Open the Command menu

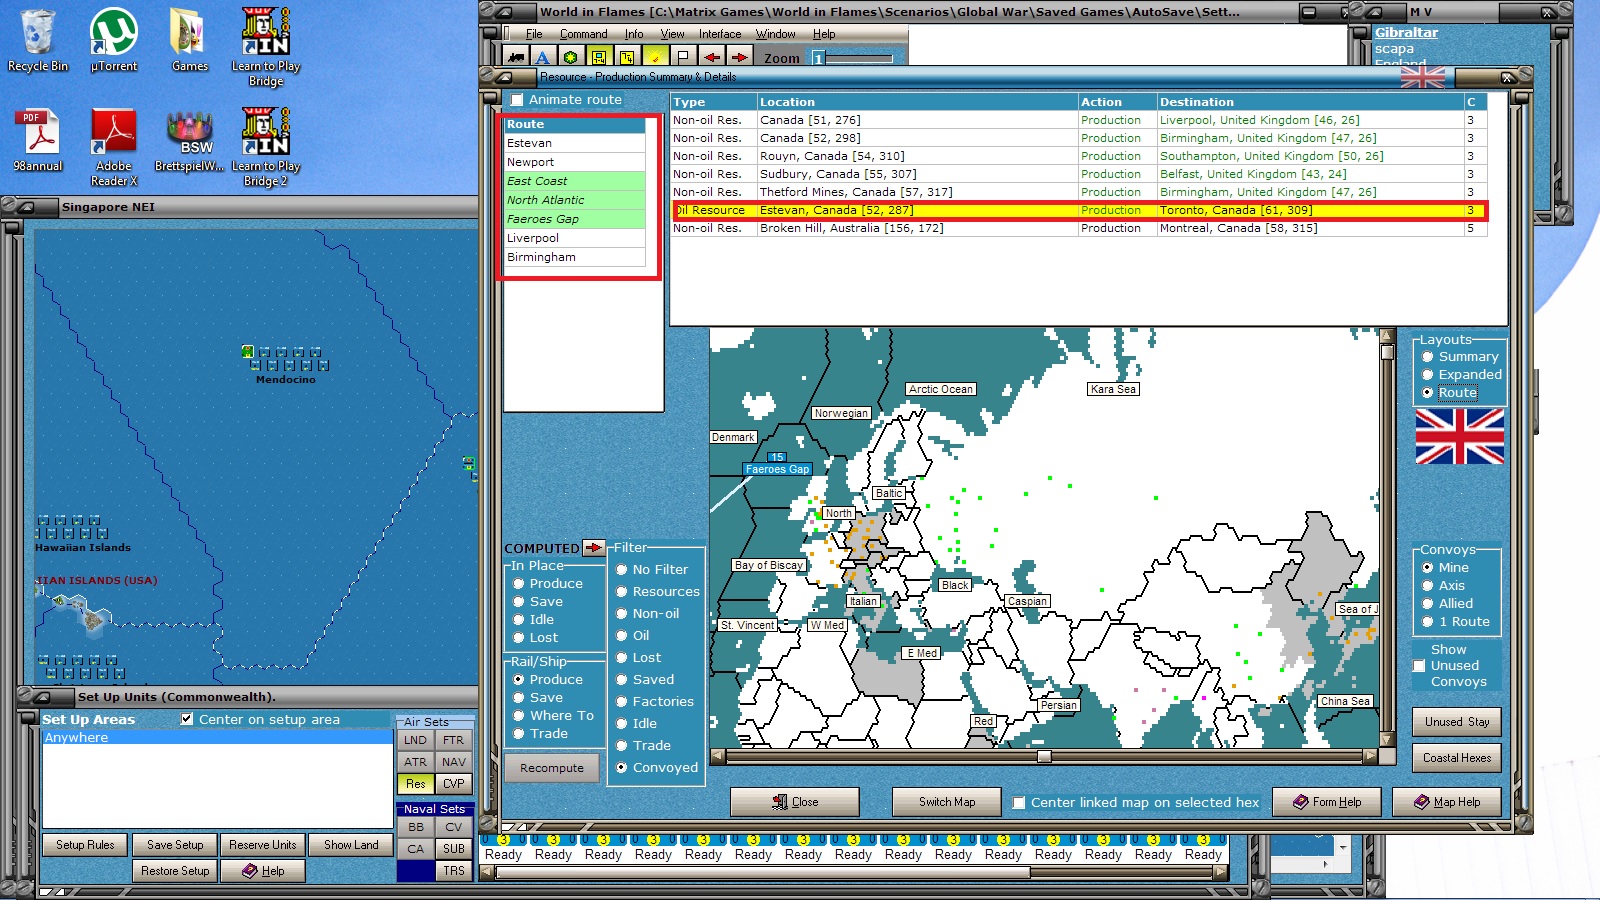[583, 34]
